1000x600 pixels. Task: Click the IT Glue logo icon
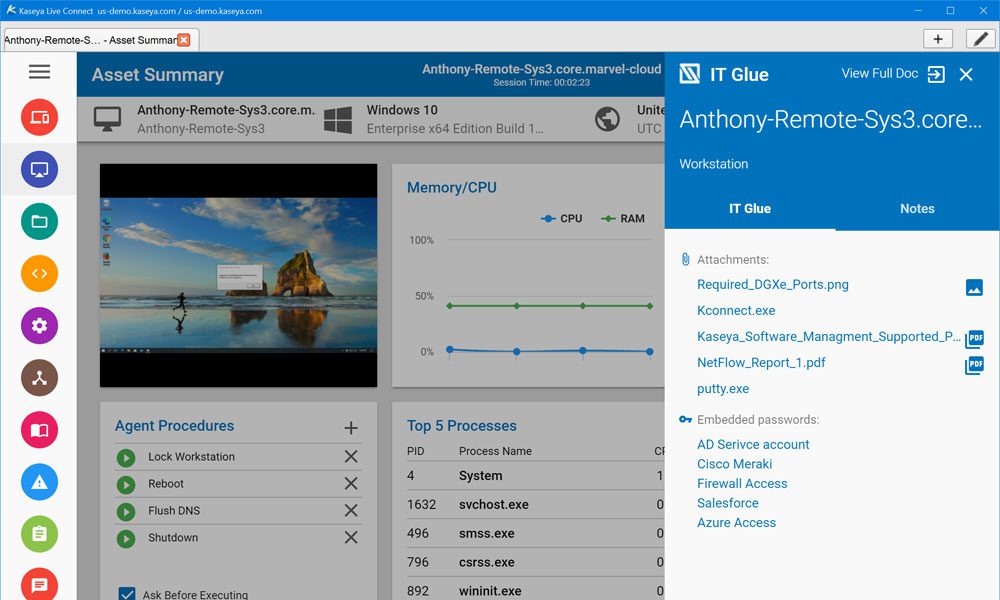point(689,74)
